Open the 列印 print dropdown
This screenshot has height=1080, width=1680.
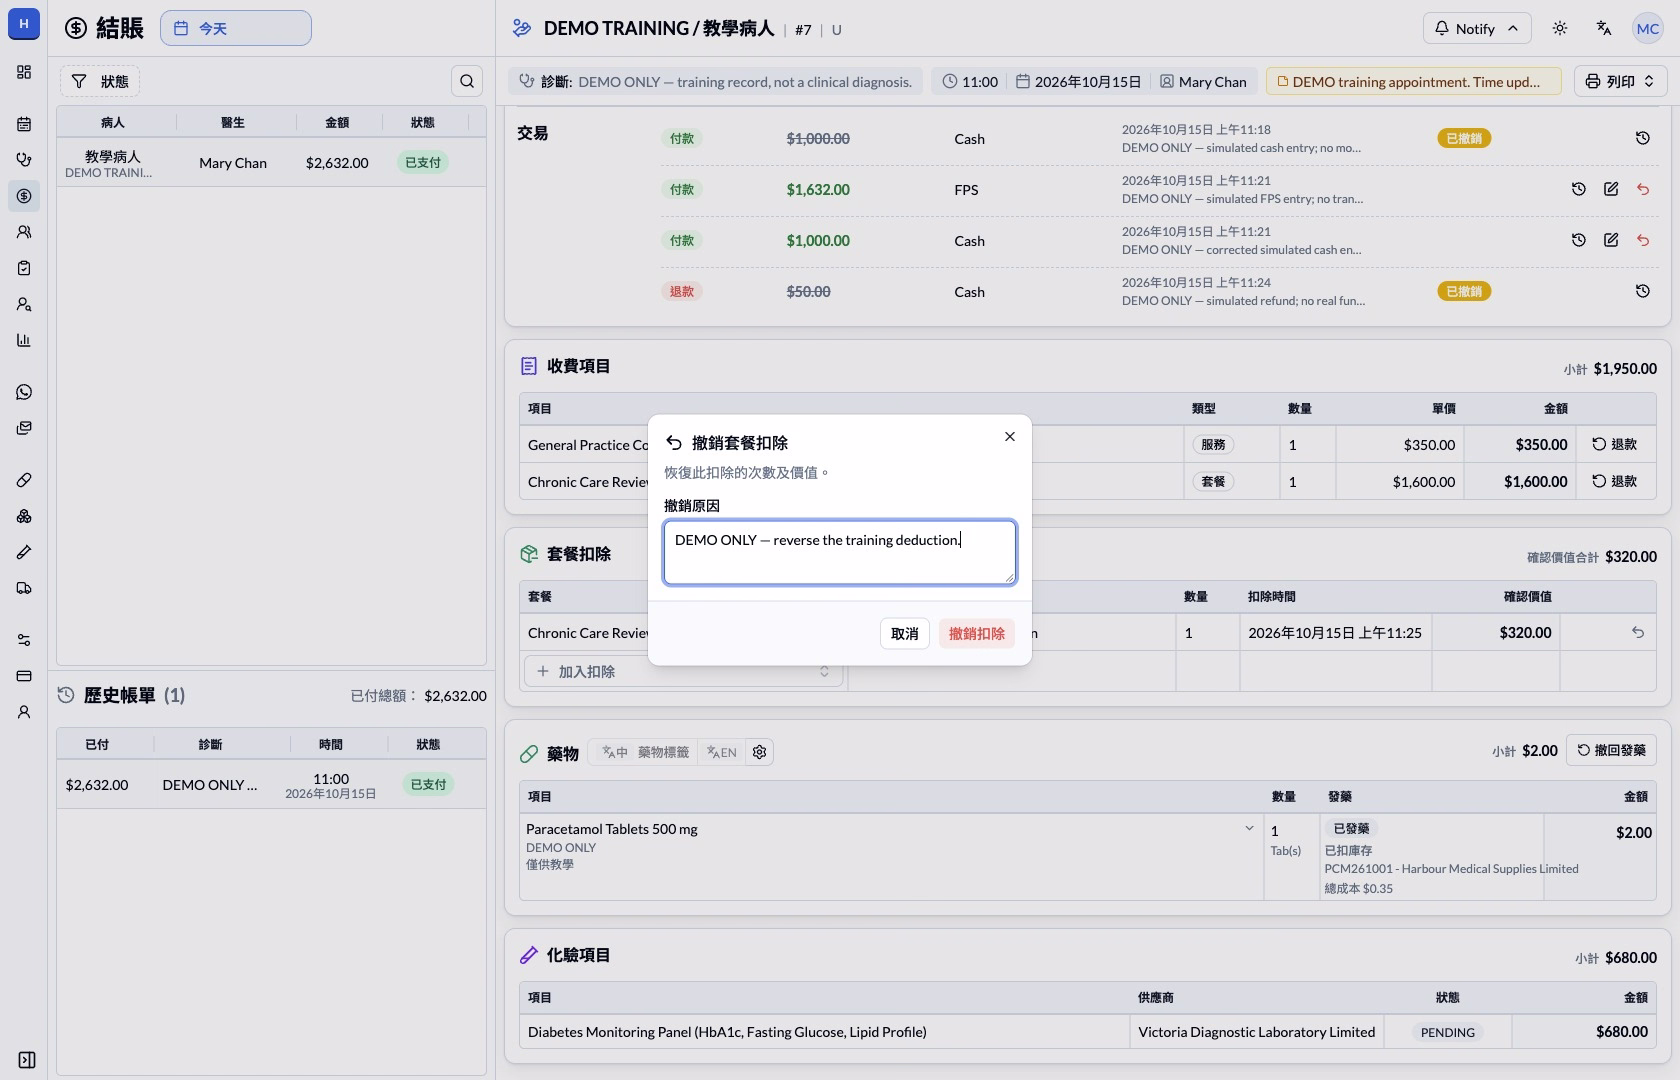pyautogui.click(x=1621, y=81)
